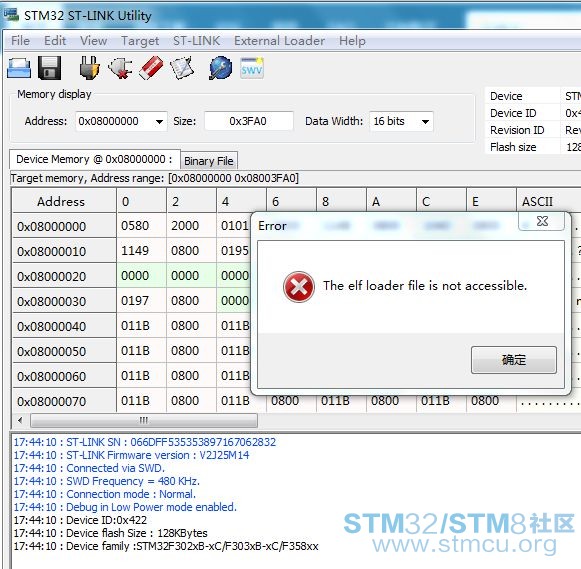Select row address 0x08000030

point(64,301)
